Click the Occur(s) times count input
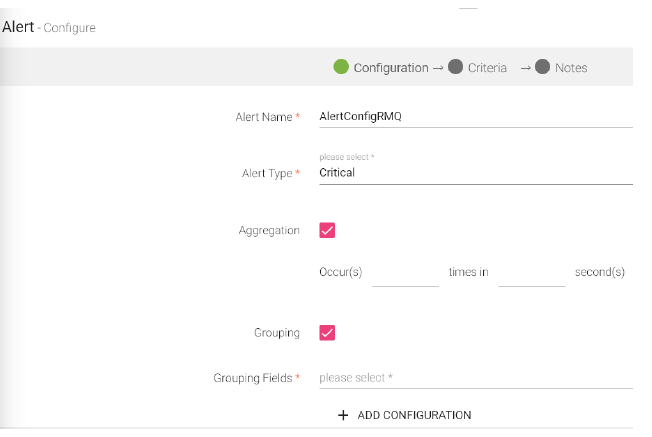The image size is (652, 437). pyautogui.click(x=405, y=273)
